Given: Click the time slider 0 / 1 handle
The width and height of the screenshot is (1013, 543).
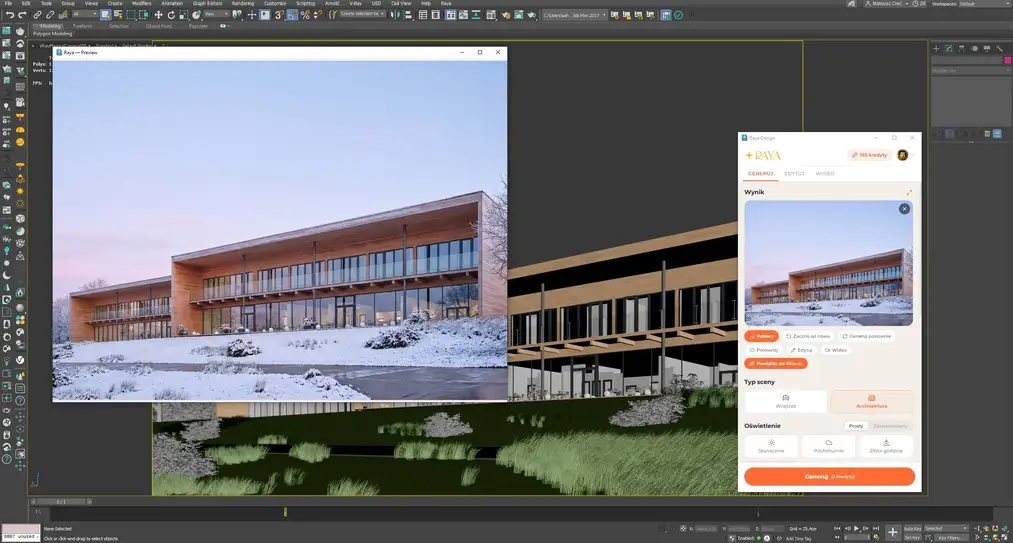Looking at the screenshot, I should [61, 502].
